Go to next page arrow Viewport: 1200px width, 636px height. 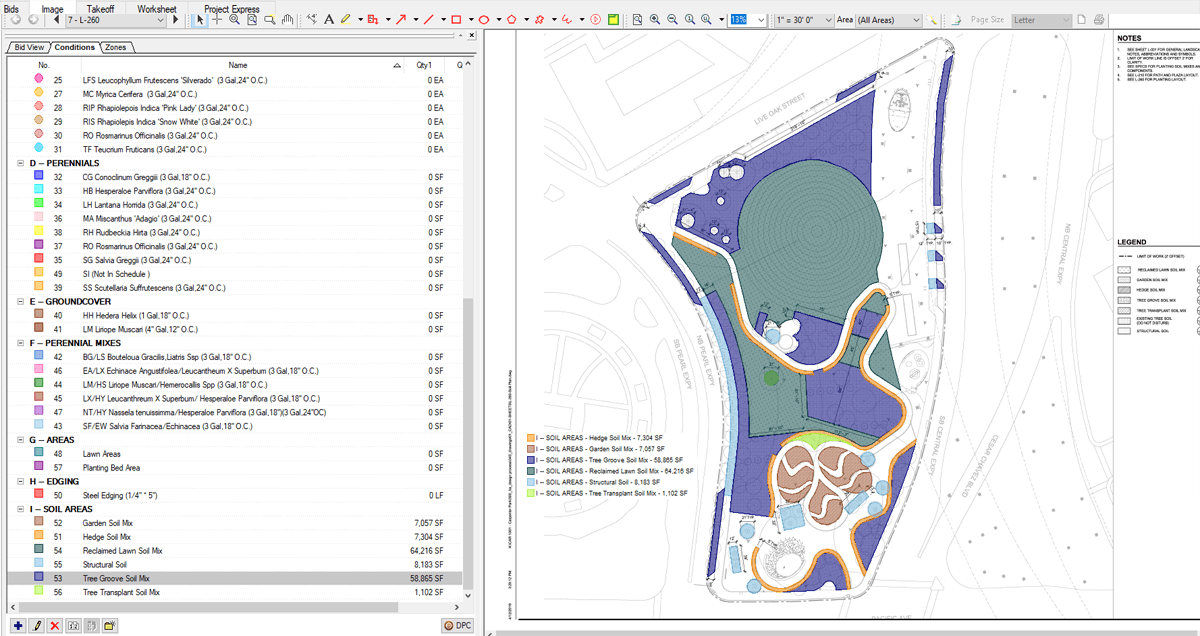point(176,20)
